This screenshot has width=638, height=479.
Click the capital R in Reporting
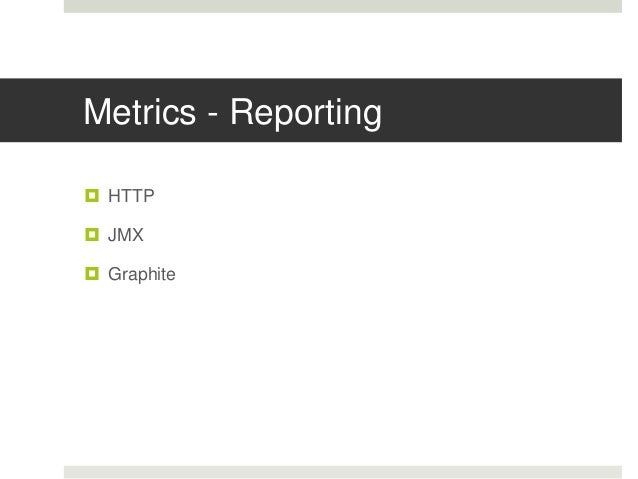point(243,112)
